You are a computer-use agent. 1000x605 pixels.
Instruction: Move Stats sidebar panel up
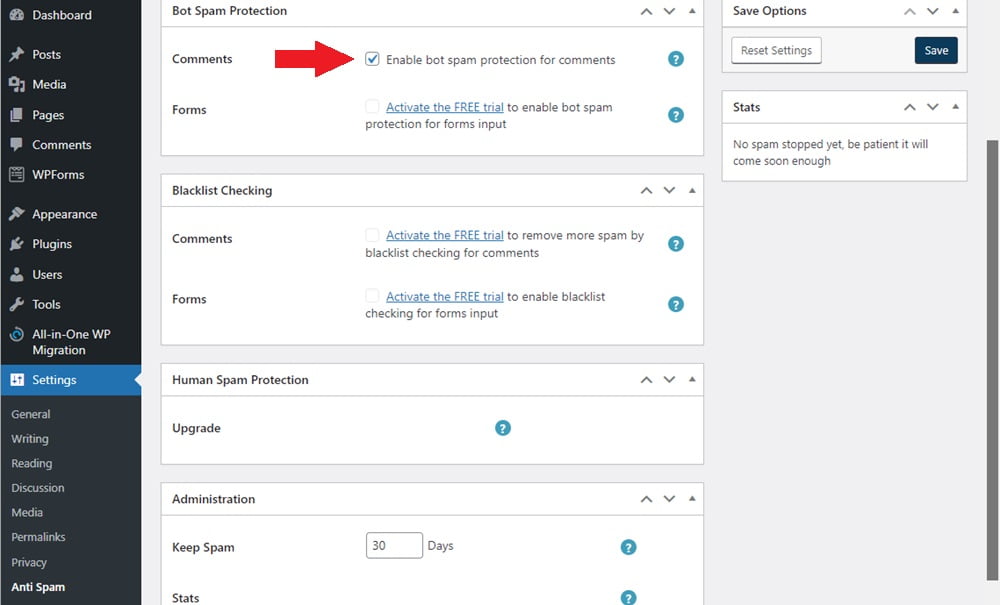pyautogui.click(x=909, y=107)
